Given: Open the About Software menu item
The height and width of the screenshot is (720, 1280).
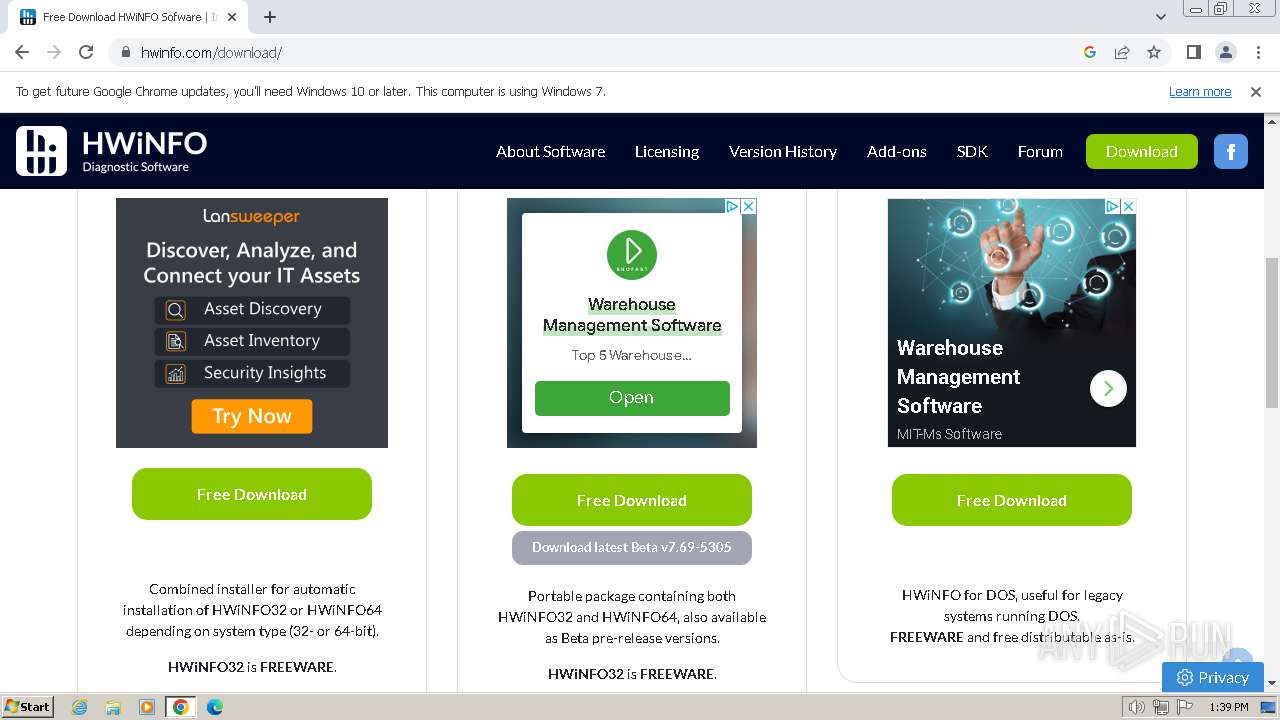Looking at the screenshot, I should click(550, 152).
